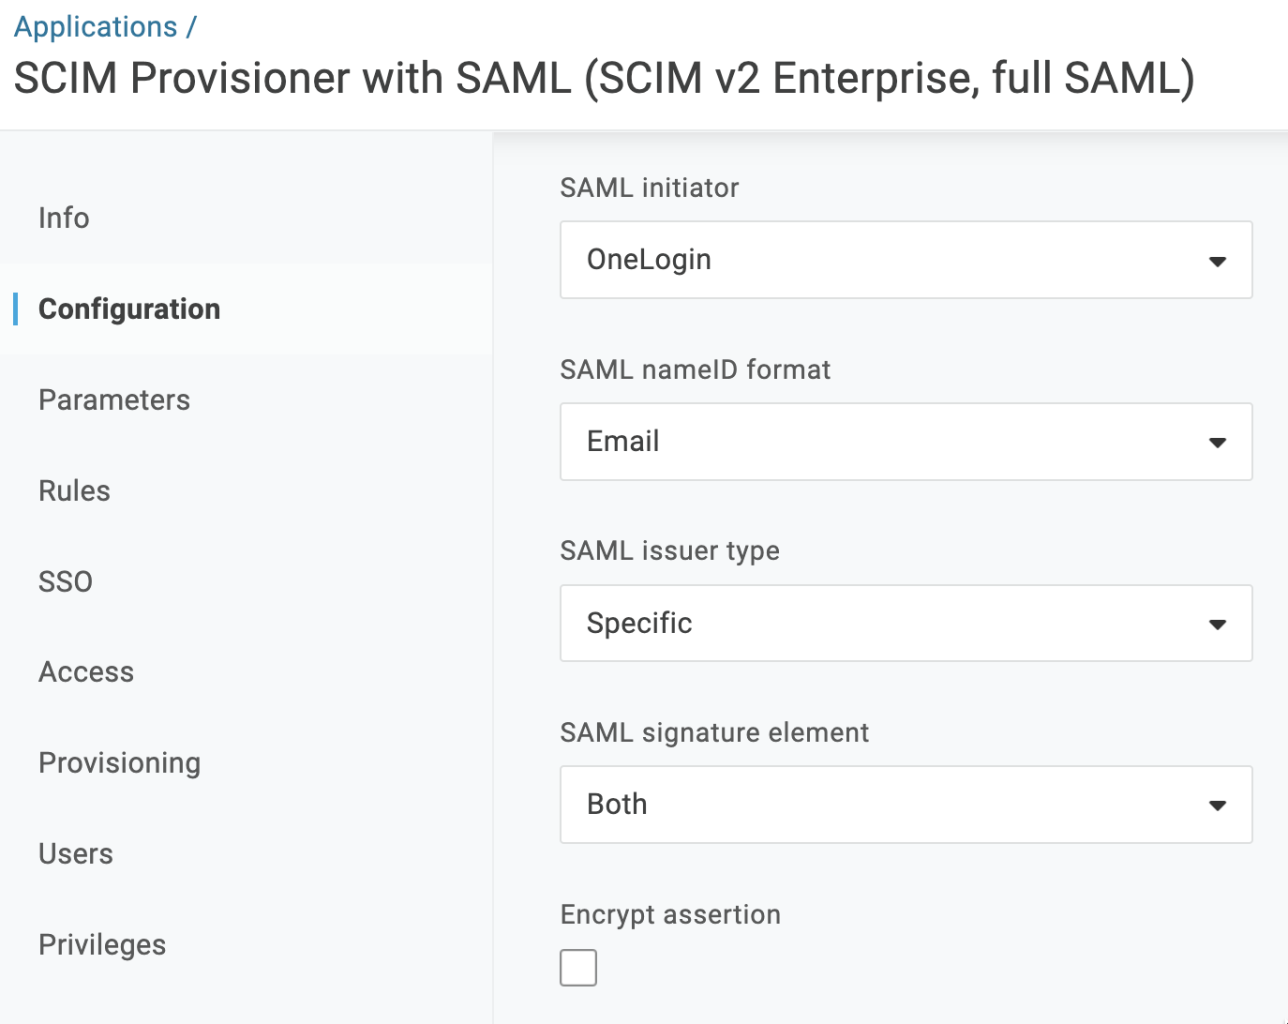Open the Rules section
Image resolution: width=1288 pixels, height=1024 pixels.
74,491
